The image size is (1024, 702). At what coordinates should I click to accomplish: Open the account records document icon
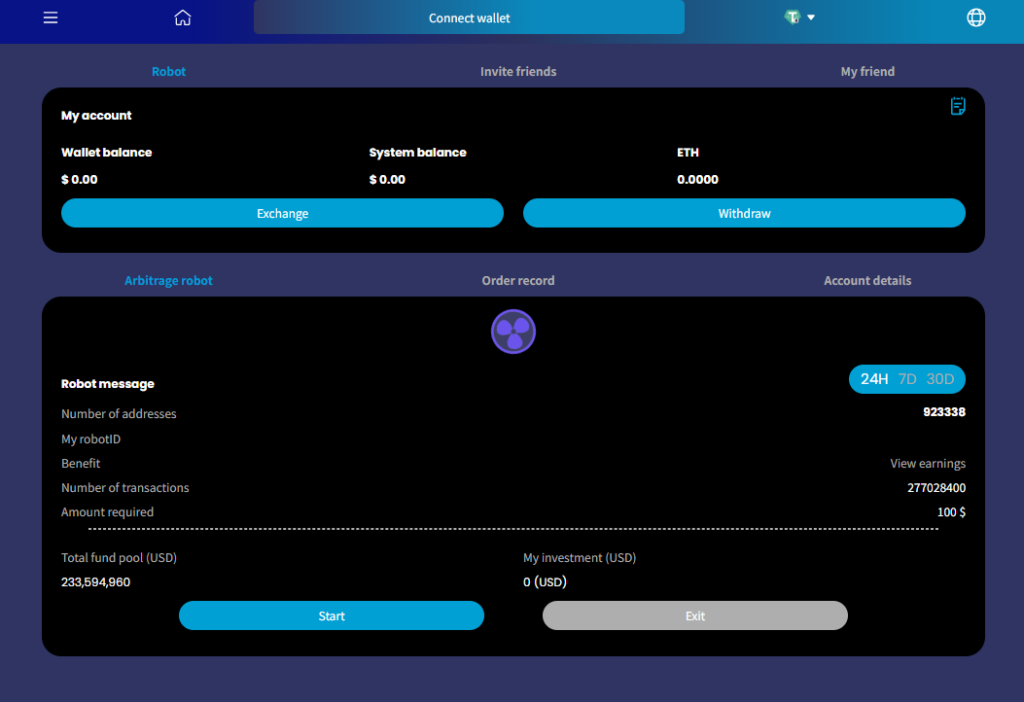(x=958, y=106)
